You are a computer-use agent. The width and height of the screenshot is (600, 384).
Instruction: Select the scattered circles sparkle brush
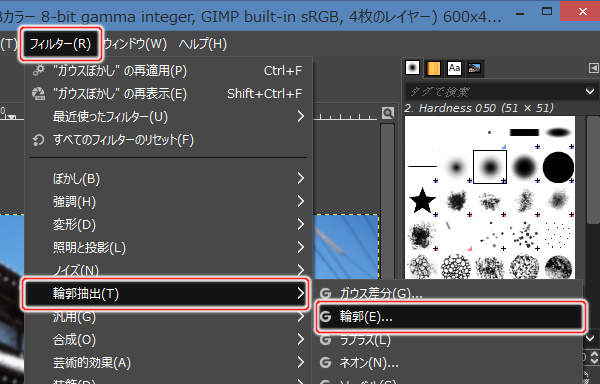(x=524, y=234)
